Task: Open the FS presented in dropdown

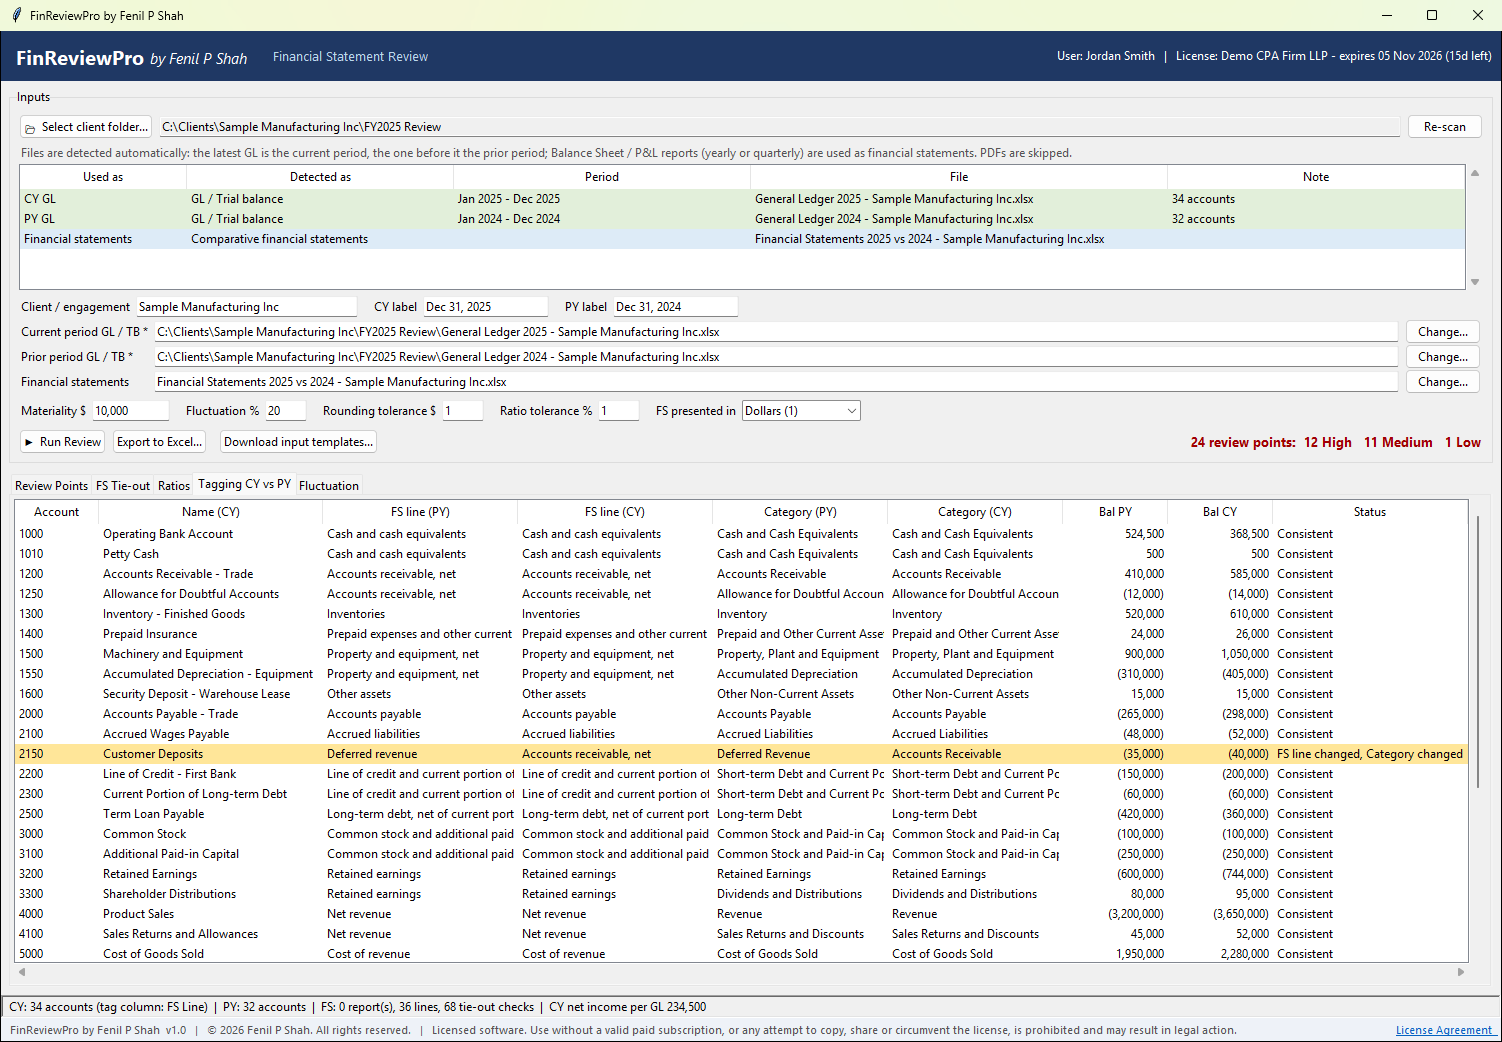Action: (801, 411)
